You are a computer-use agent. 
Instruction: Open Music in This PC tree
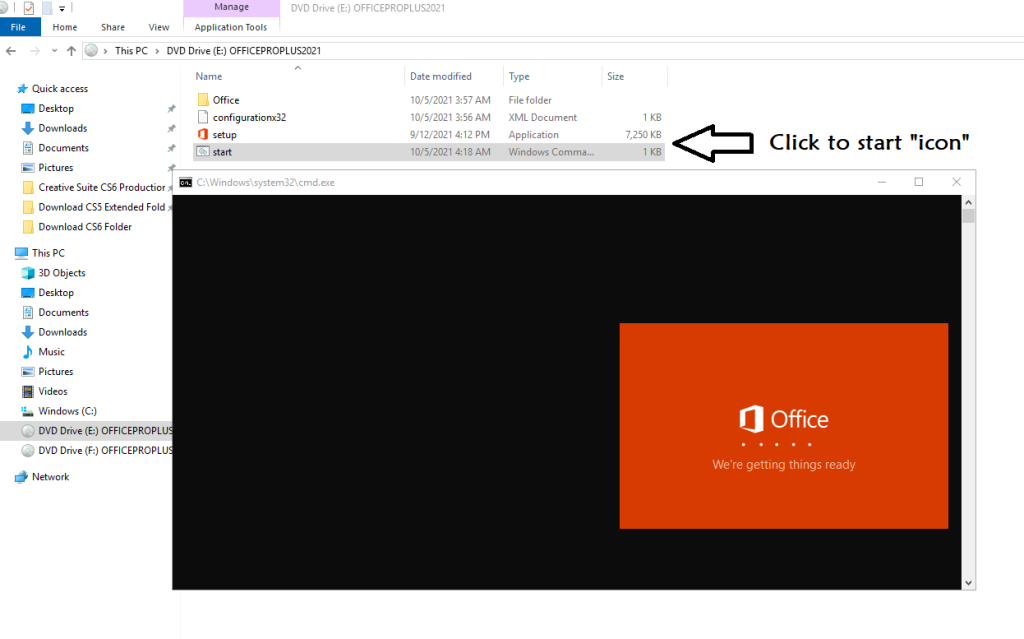pos(52,352)
